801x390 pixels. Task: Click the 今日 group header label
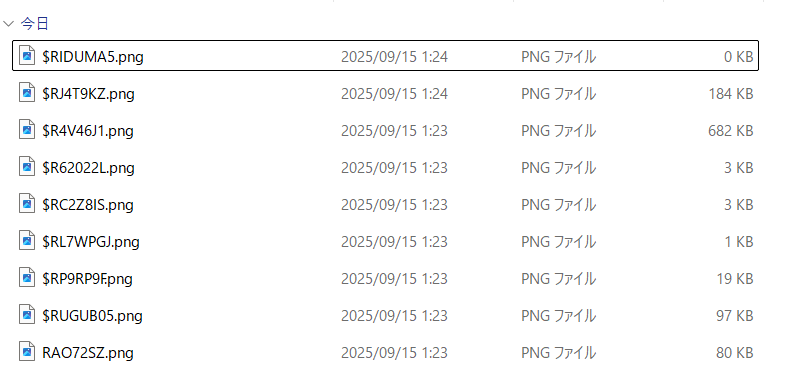click(x=35, y=24)
